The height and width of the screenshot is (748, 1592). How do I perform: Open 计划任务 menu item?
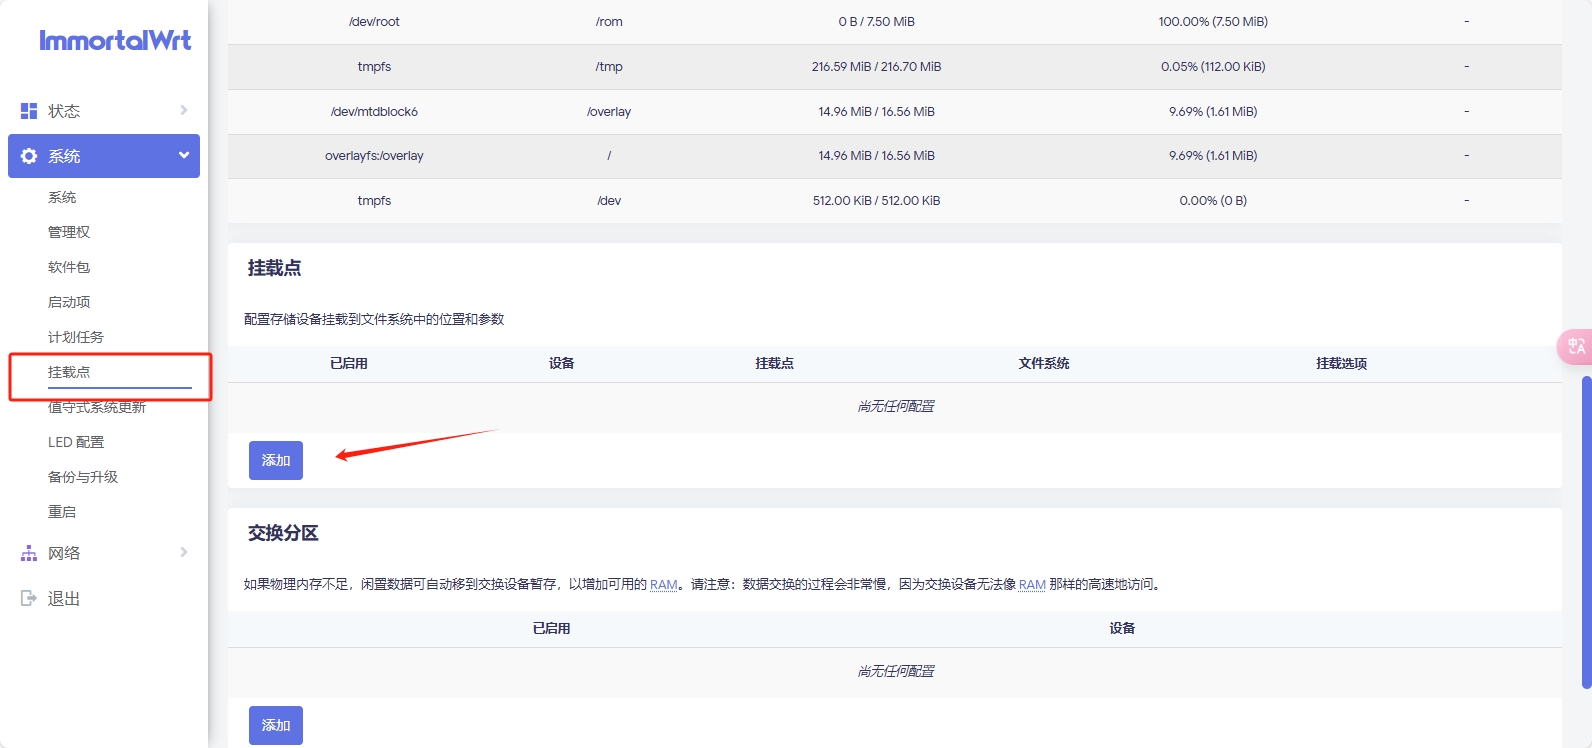point(76,337)
